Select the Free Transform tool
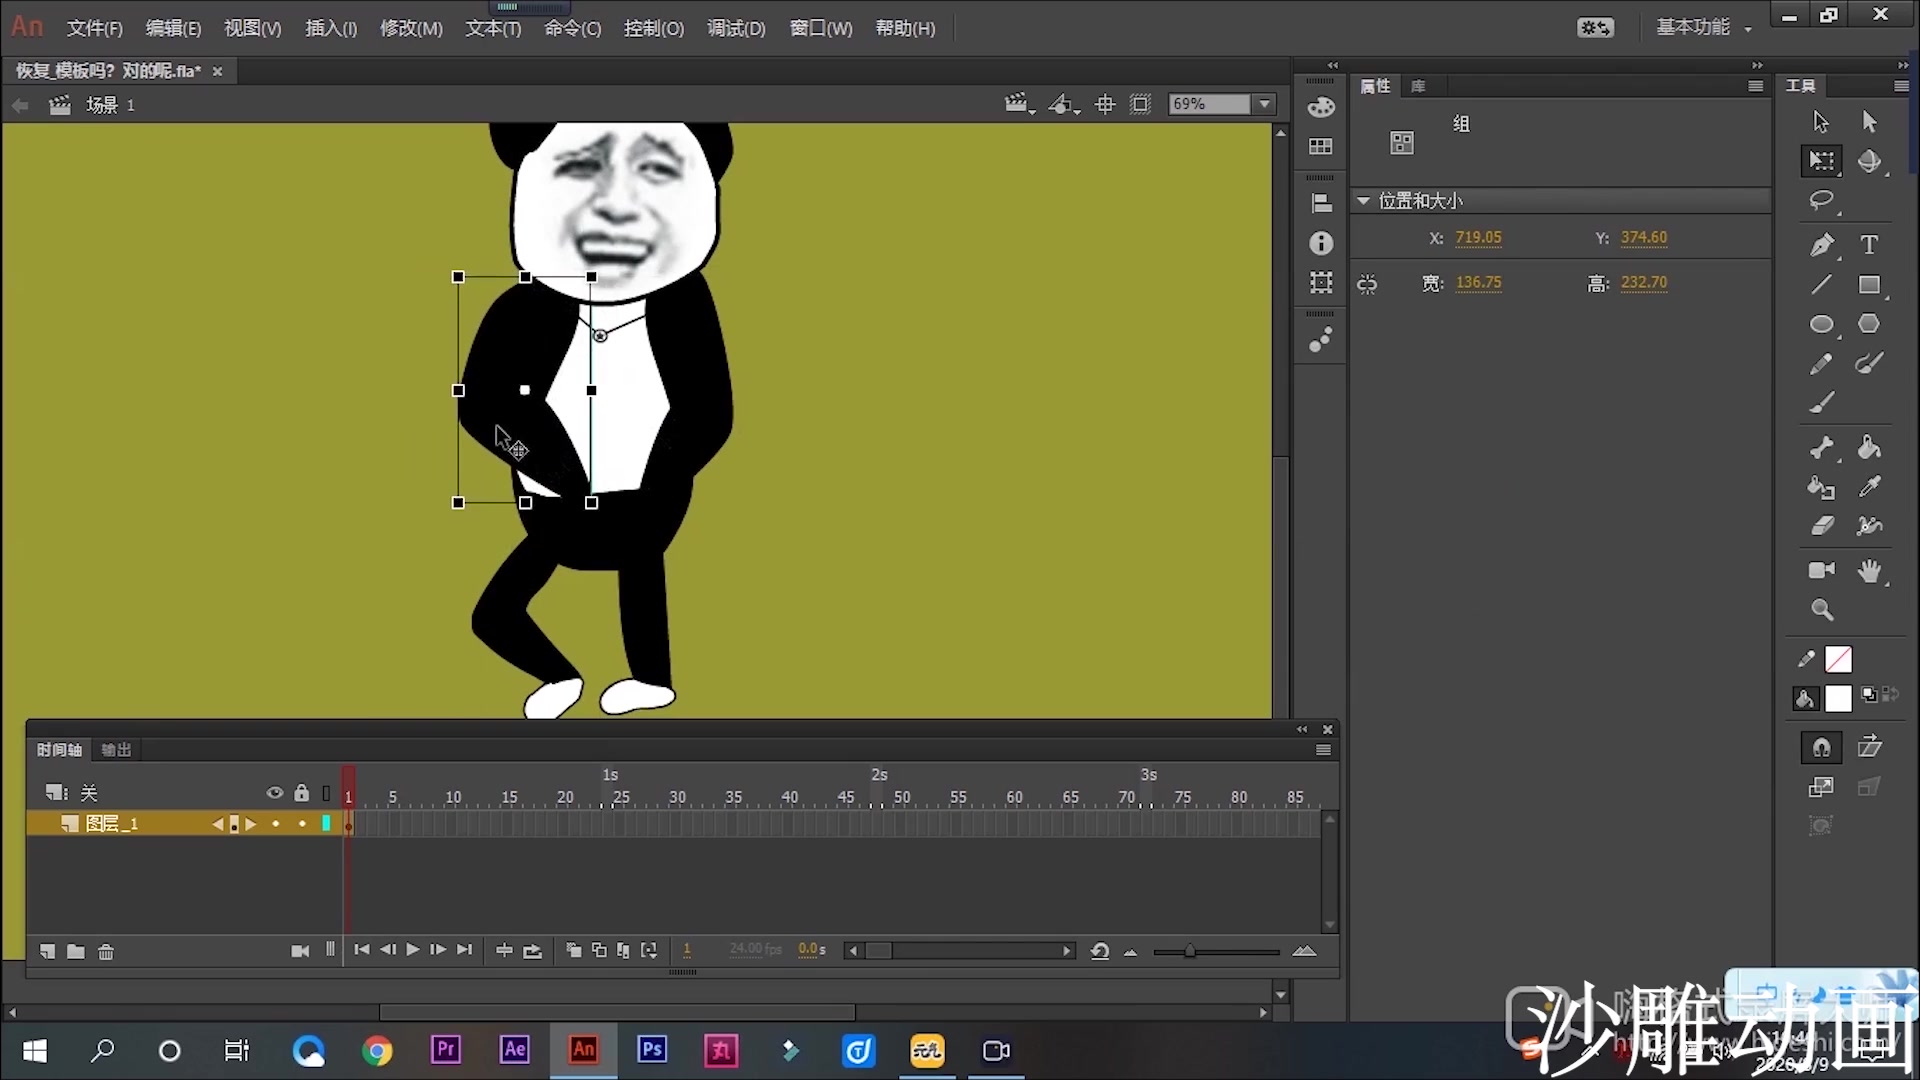Screen dimensions: 1920x1080 tap(1821, 161)
